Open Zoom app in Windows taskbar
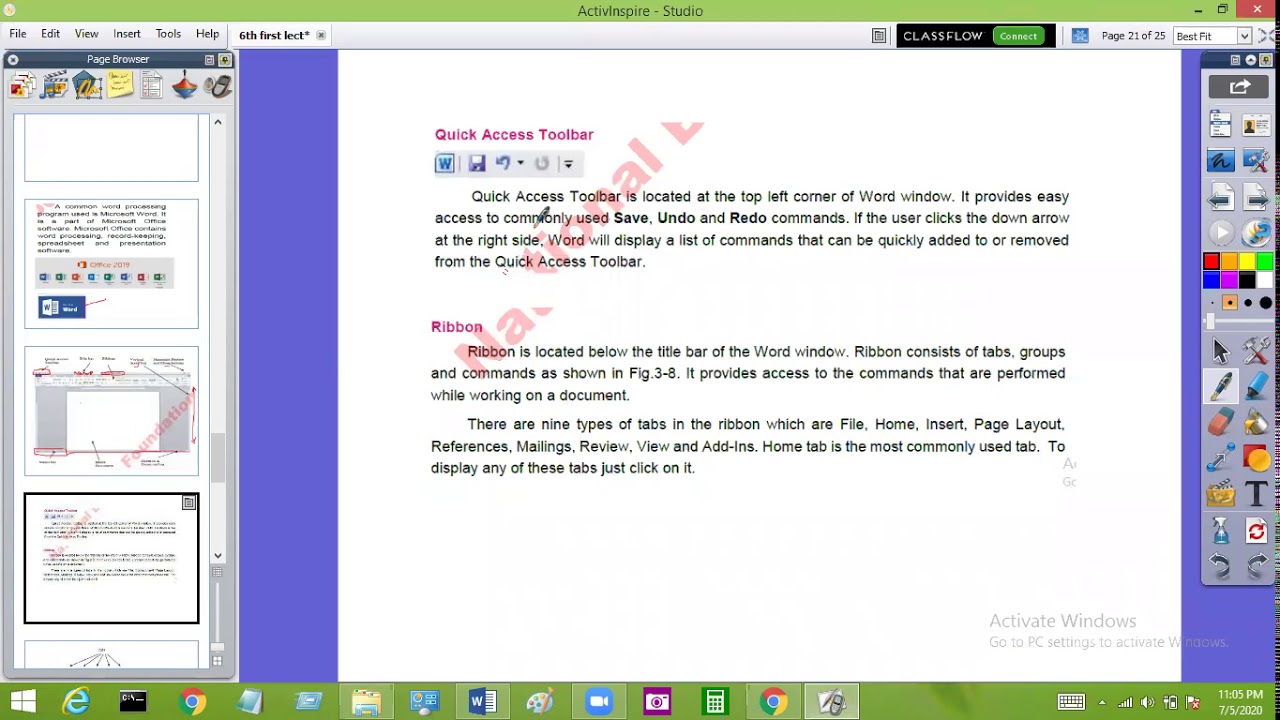Image resolution: width=1280 pixels, height=720 pixels. pyautogui.click(x=598, y=702)
